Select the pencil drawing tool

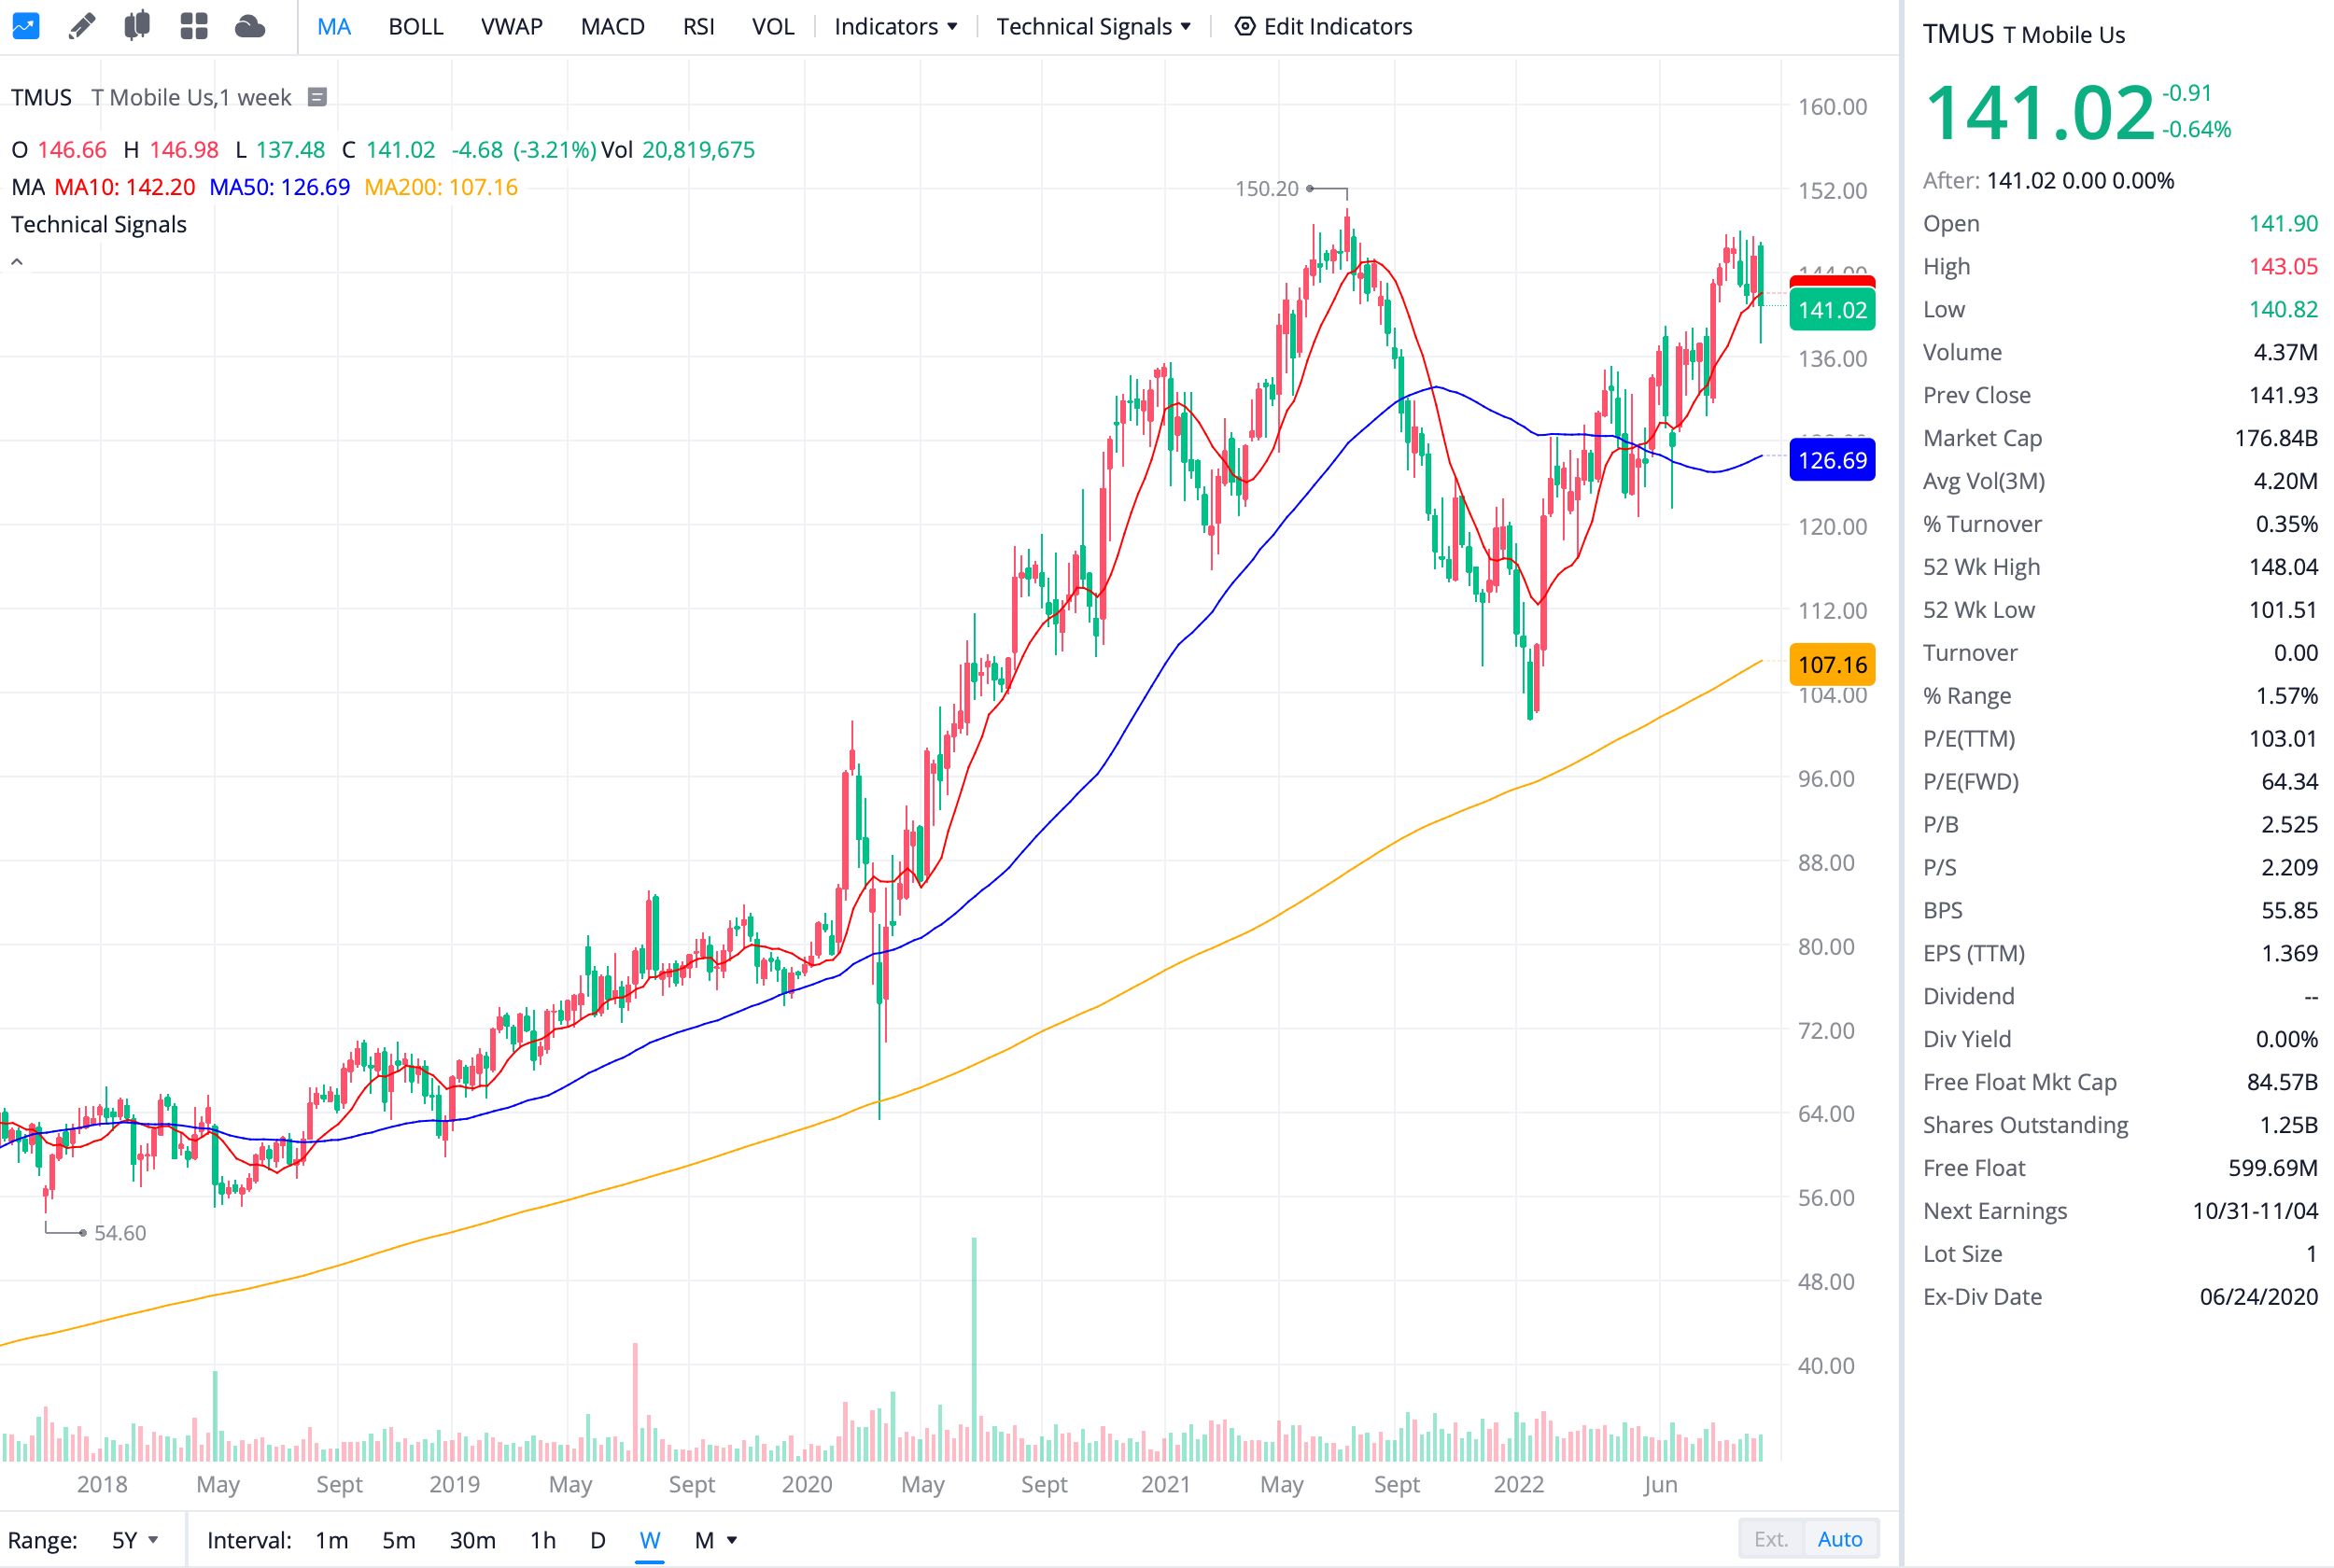tap(82, 26)
